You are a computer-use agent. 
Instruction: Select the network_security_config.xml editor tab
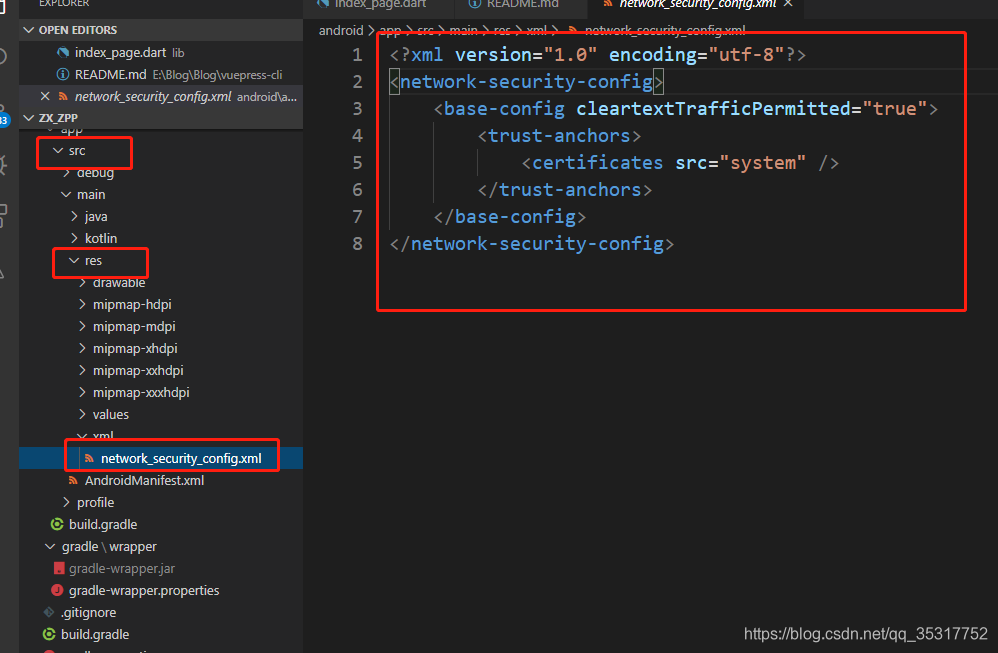pyautogui.click(x=698, y=5)
